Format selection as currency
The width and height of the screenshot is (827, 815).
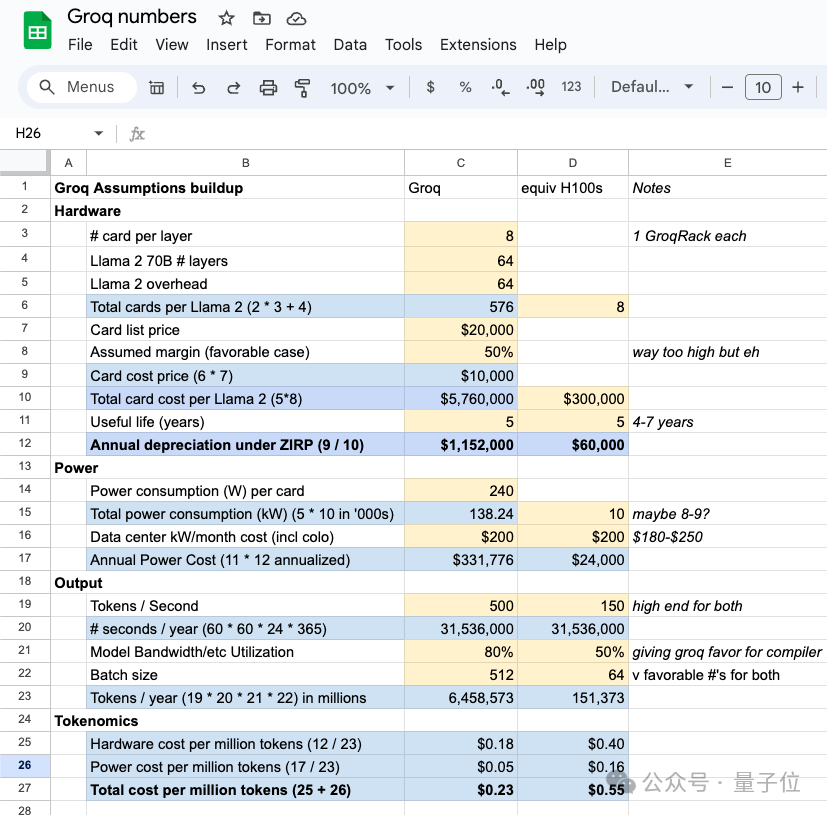coord(430,87)
